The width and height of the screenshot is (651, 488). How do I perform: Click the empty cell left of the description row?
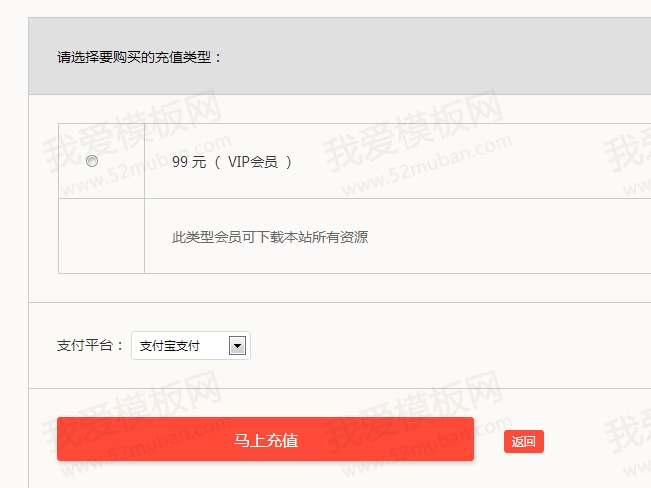click(101, 236)
